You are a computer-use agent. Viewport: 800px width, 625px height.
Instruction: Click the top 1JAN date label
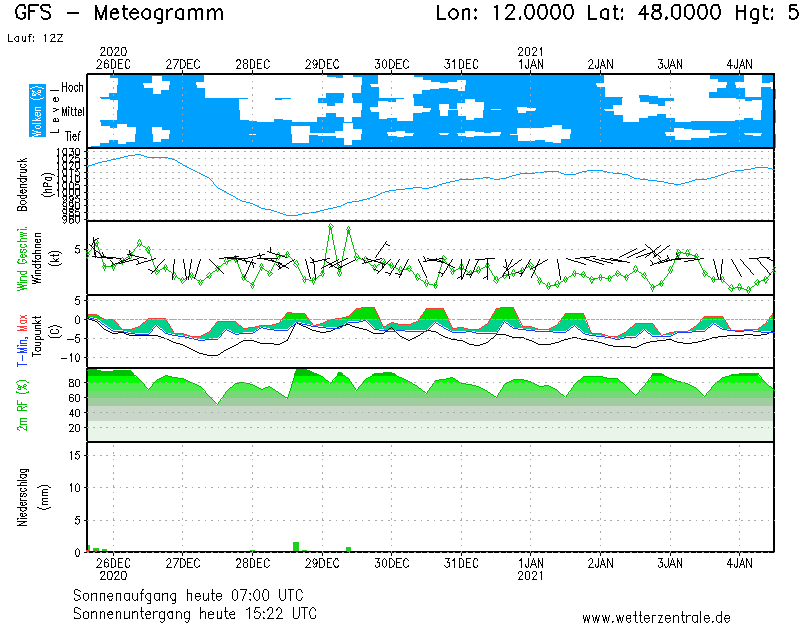coord(531,65)
